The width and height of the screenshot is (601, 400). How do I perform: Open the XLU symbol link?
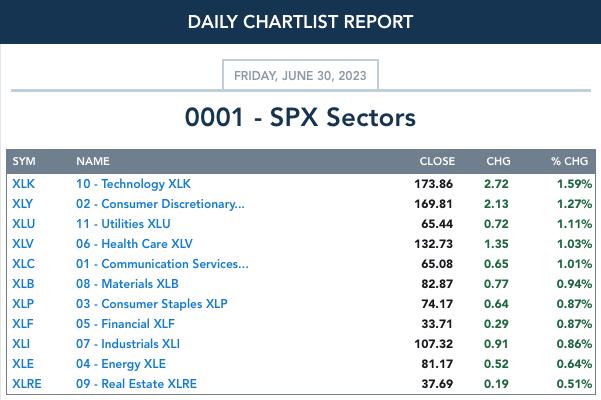(x=23, y=223)
